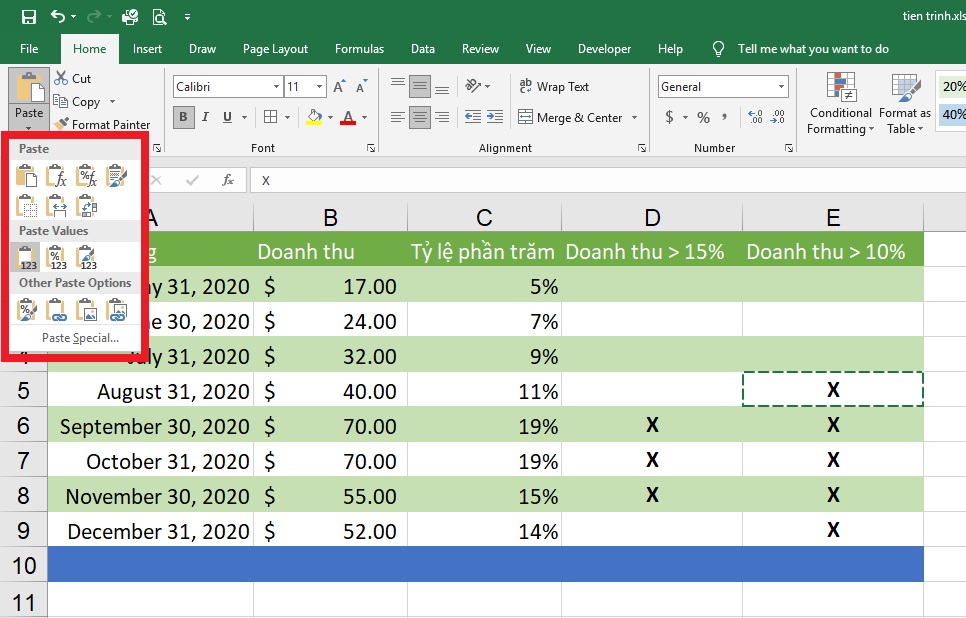Screen dimensions: 966x618
Task: Switch to the Page Layout tab
Action: [275, 49]
